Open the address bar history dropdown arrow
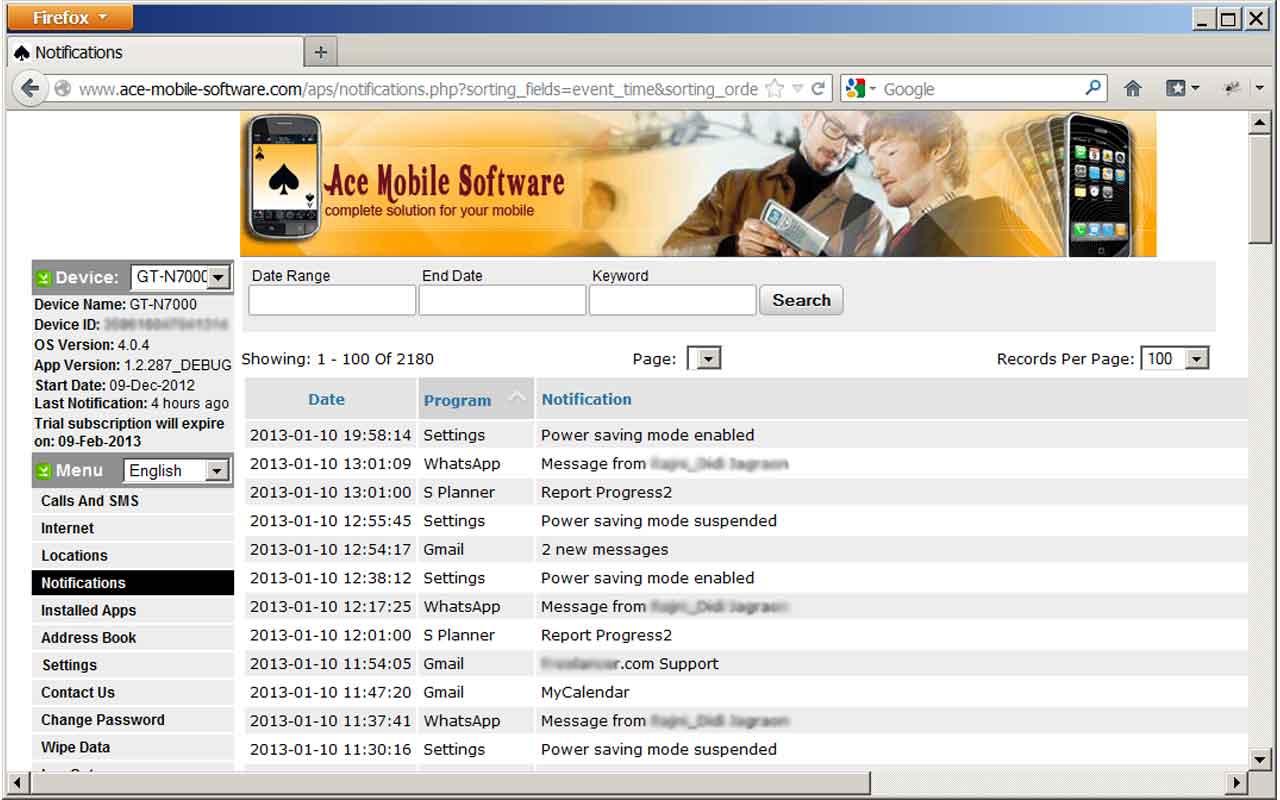Image resolution: width=1280 pixels, height=800 pixels. [797, 89]
